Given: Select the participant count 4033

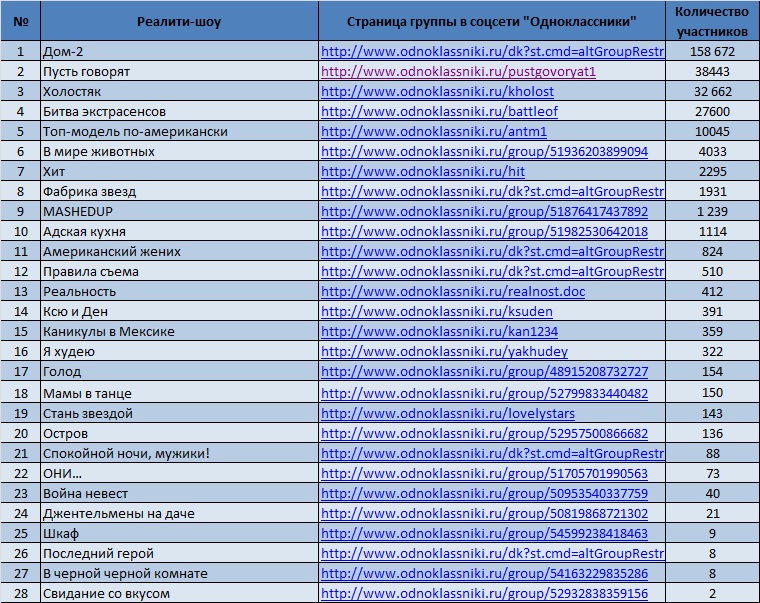Looking at the screenshot, I should (x=712, y=152).
